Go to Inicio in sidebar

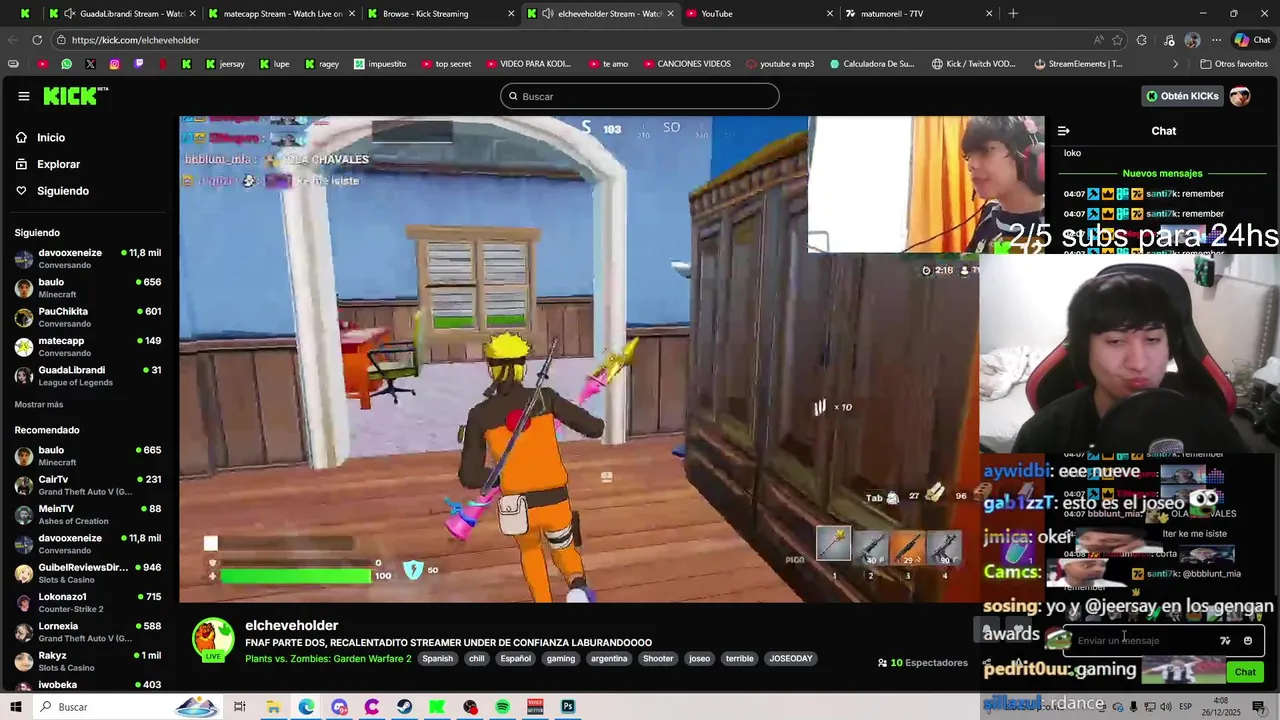click(51, 138)
